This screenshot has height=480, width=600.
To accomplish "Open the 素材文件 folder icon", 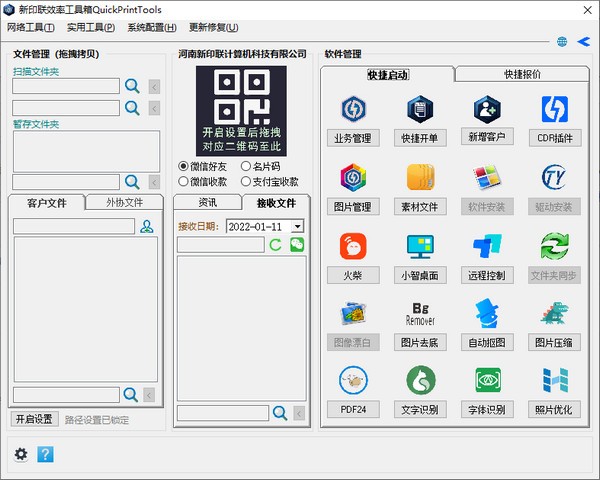I will click(x=420, y=177).
